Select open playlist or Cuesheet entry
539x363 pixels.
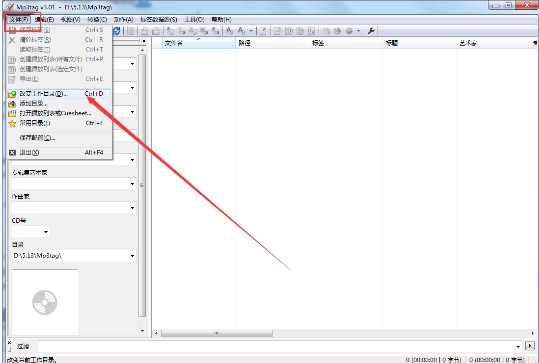pos(59,113)
